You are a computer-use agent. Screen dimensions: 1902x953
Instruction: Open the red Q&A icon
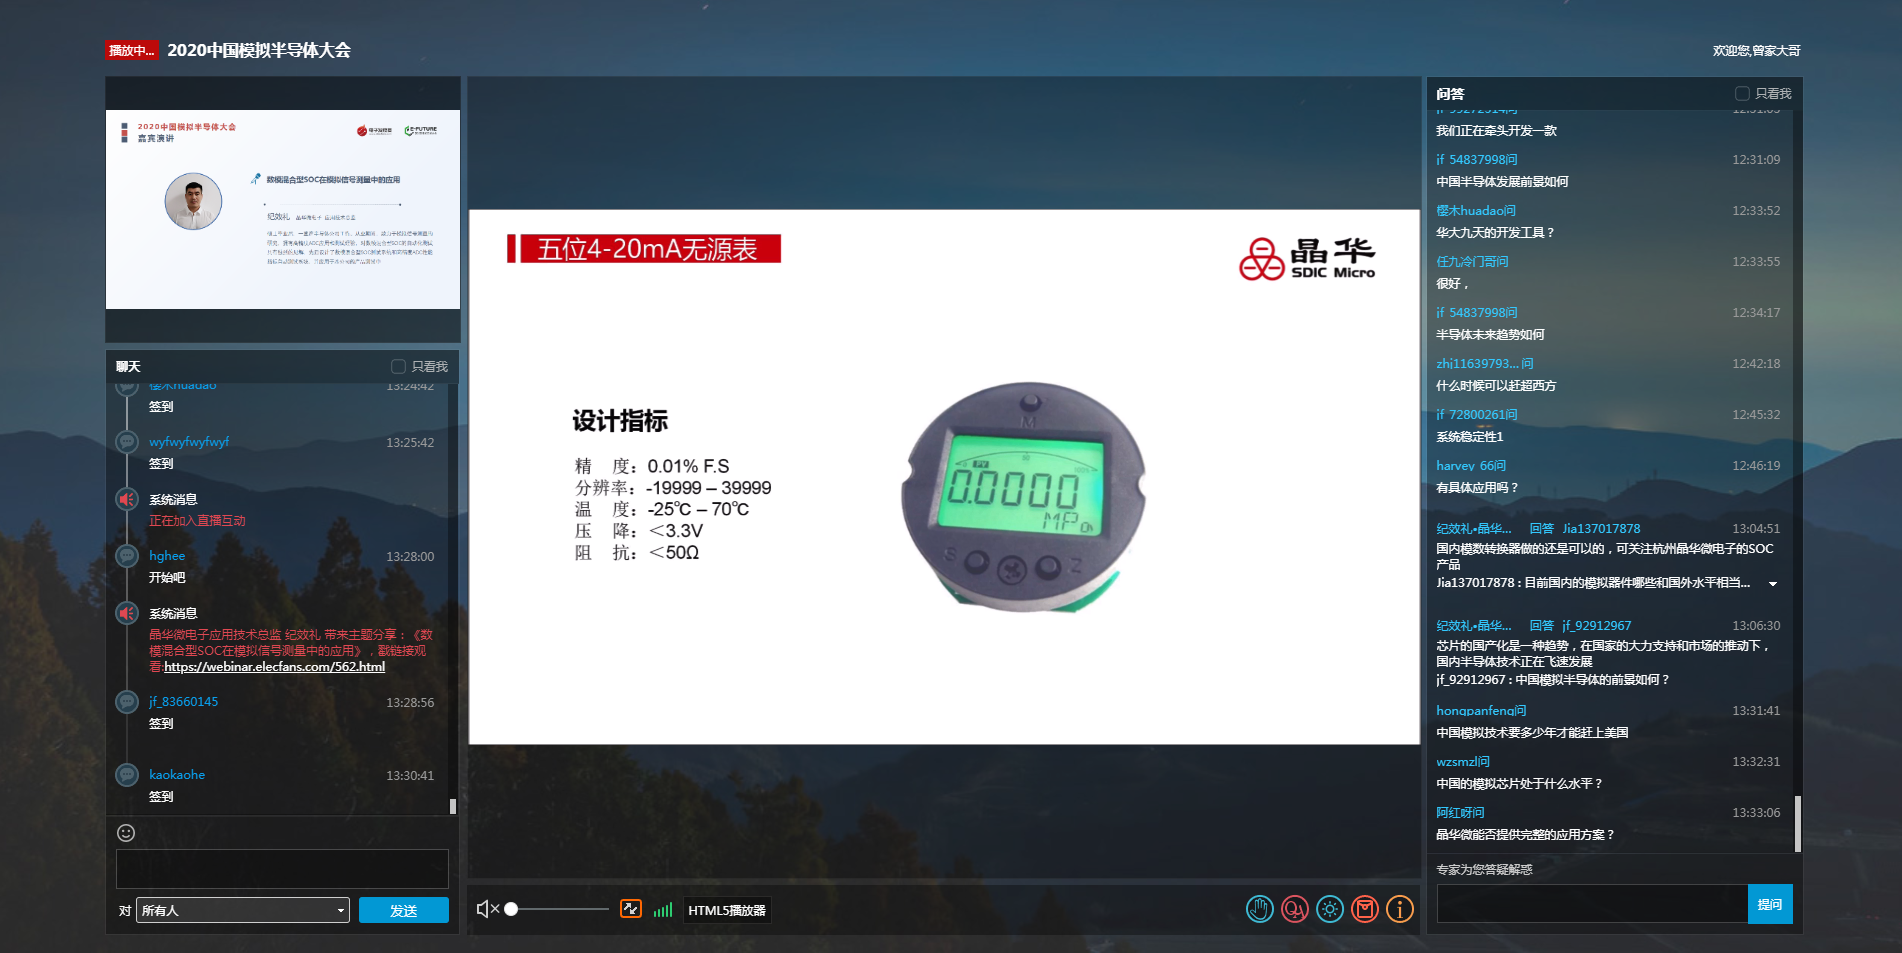(1294, 909)
